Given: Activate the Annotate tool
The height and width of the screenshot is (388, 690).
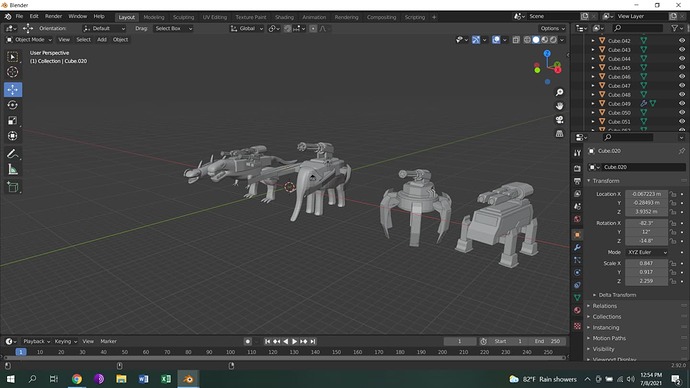Looking at the screenshot, I should (13, 154).
